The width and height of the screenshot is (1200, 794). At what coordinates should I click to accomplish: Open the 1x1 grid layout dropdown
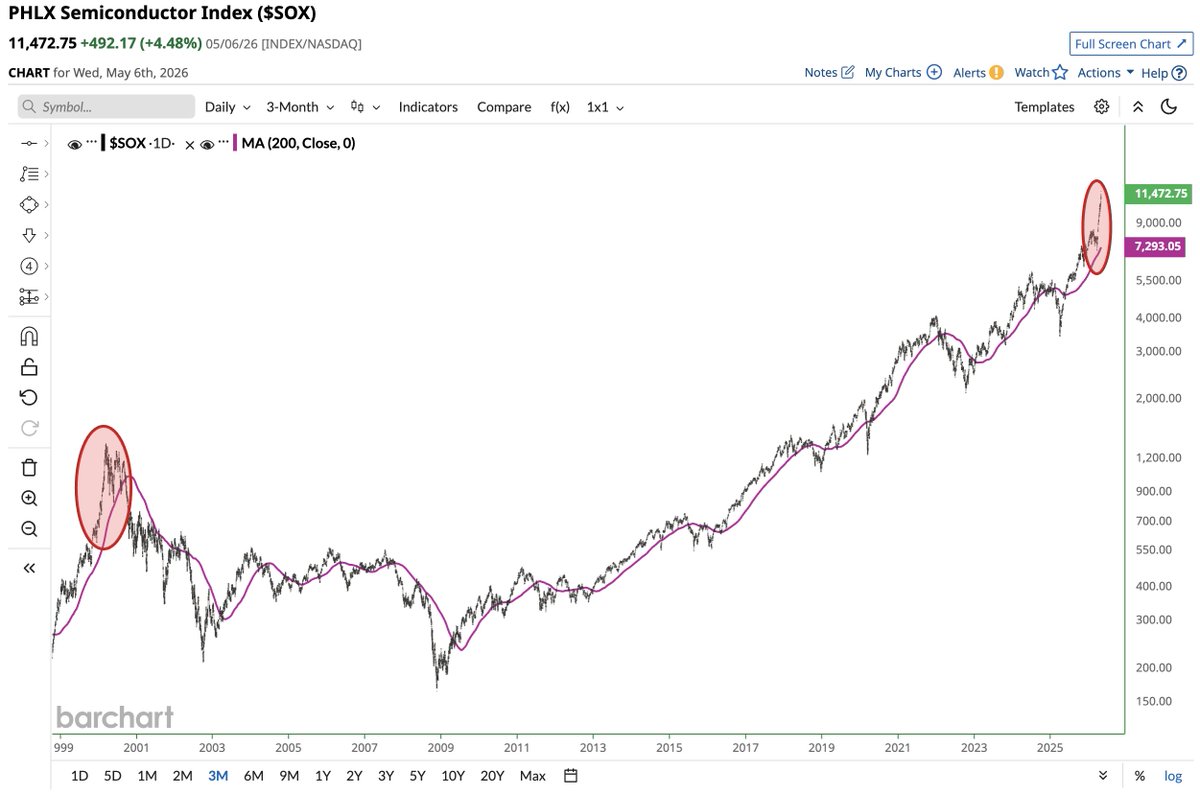605,107
